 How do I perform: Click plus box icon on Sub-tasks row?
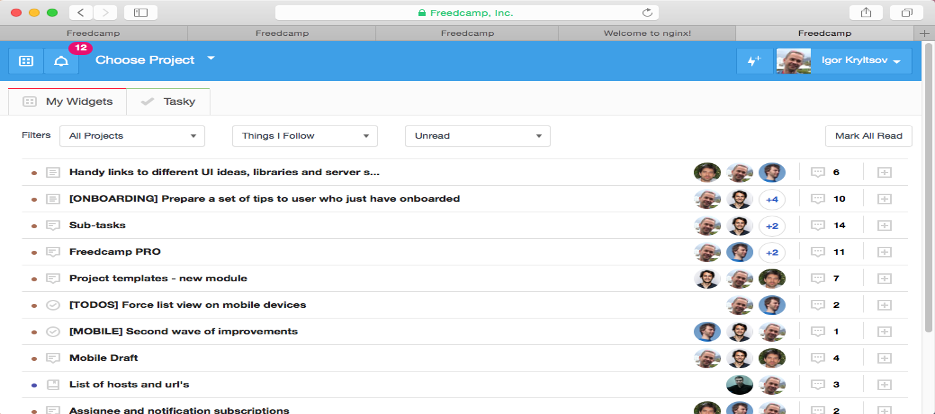[884, 225]
